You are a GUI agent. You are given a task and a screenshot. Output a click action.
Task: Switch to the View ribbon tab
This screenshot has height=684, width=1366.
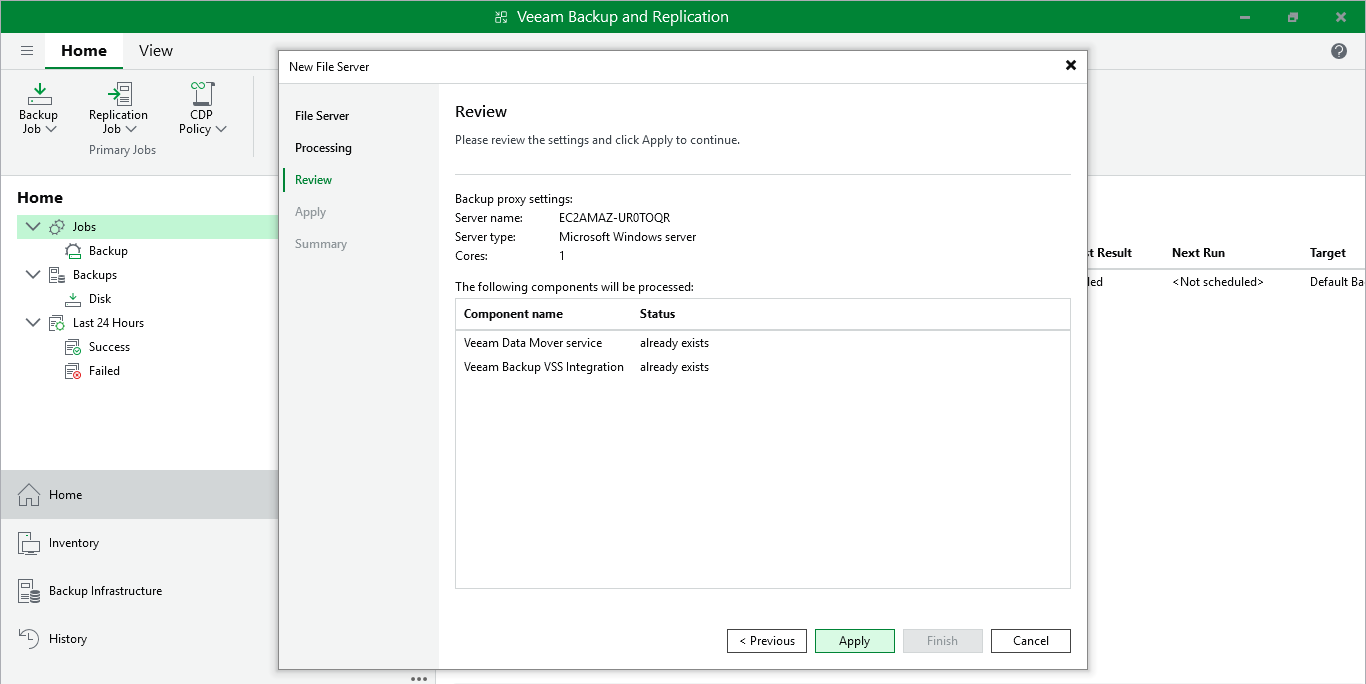point(156,51)
